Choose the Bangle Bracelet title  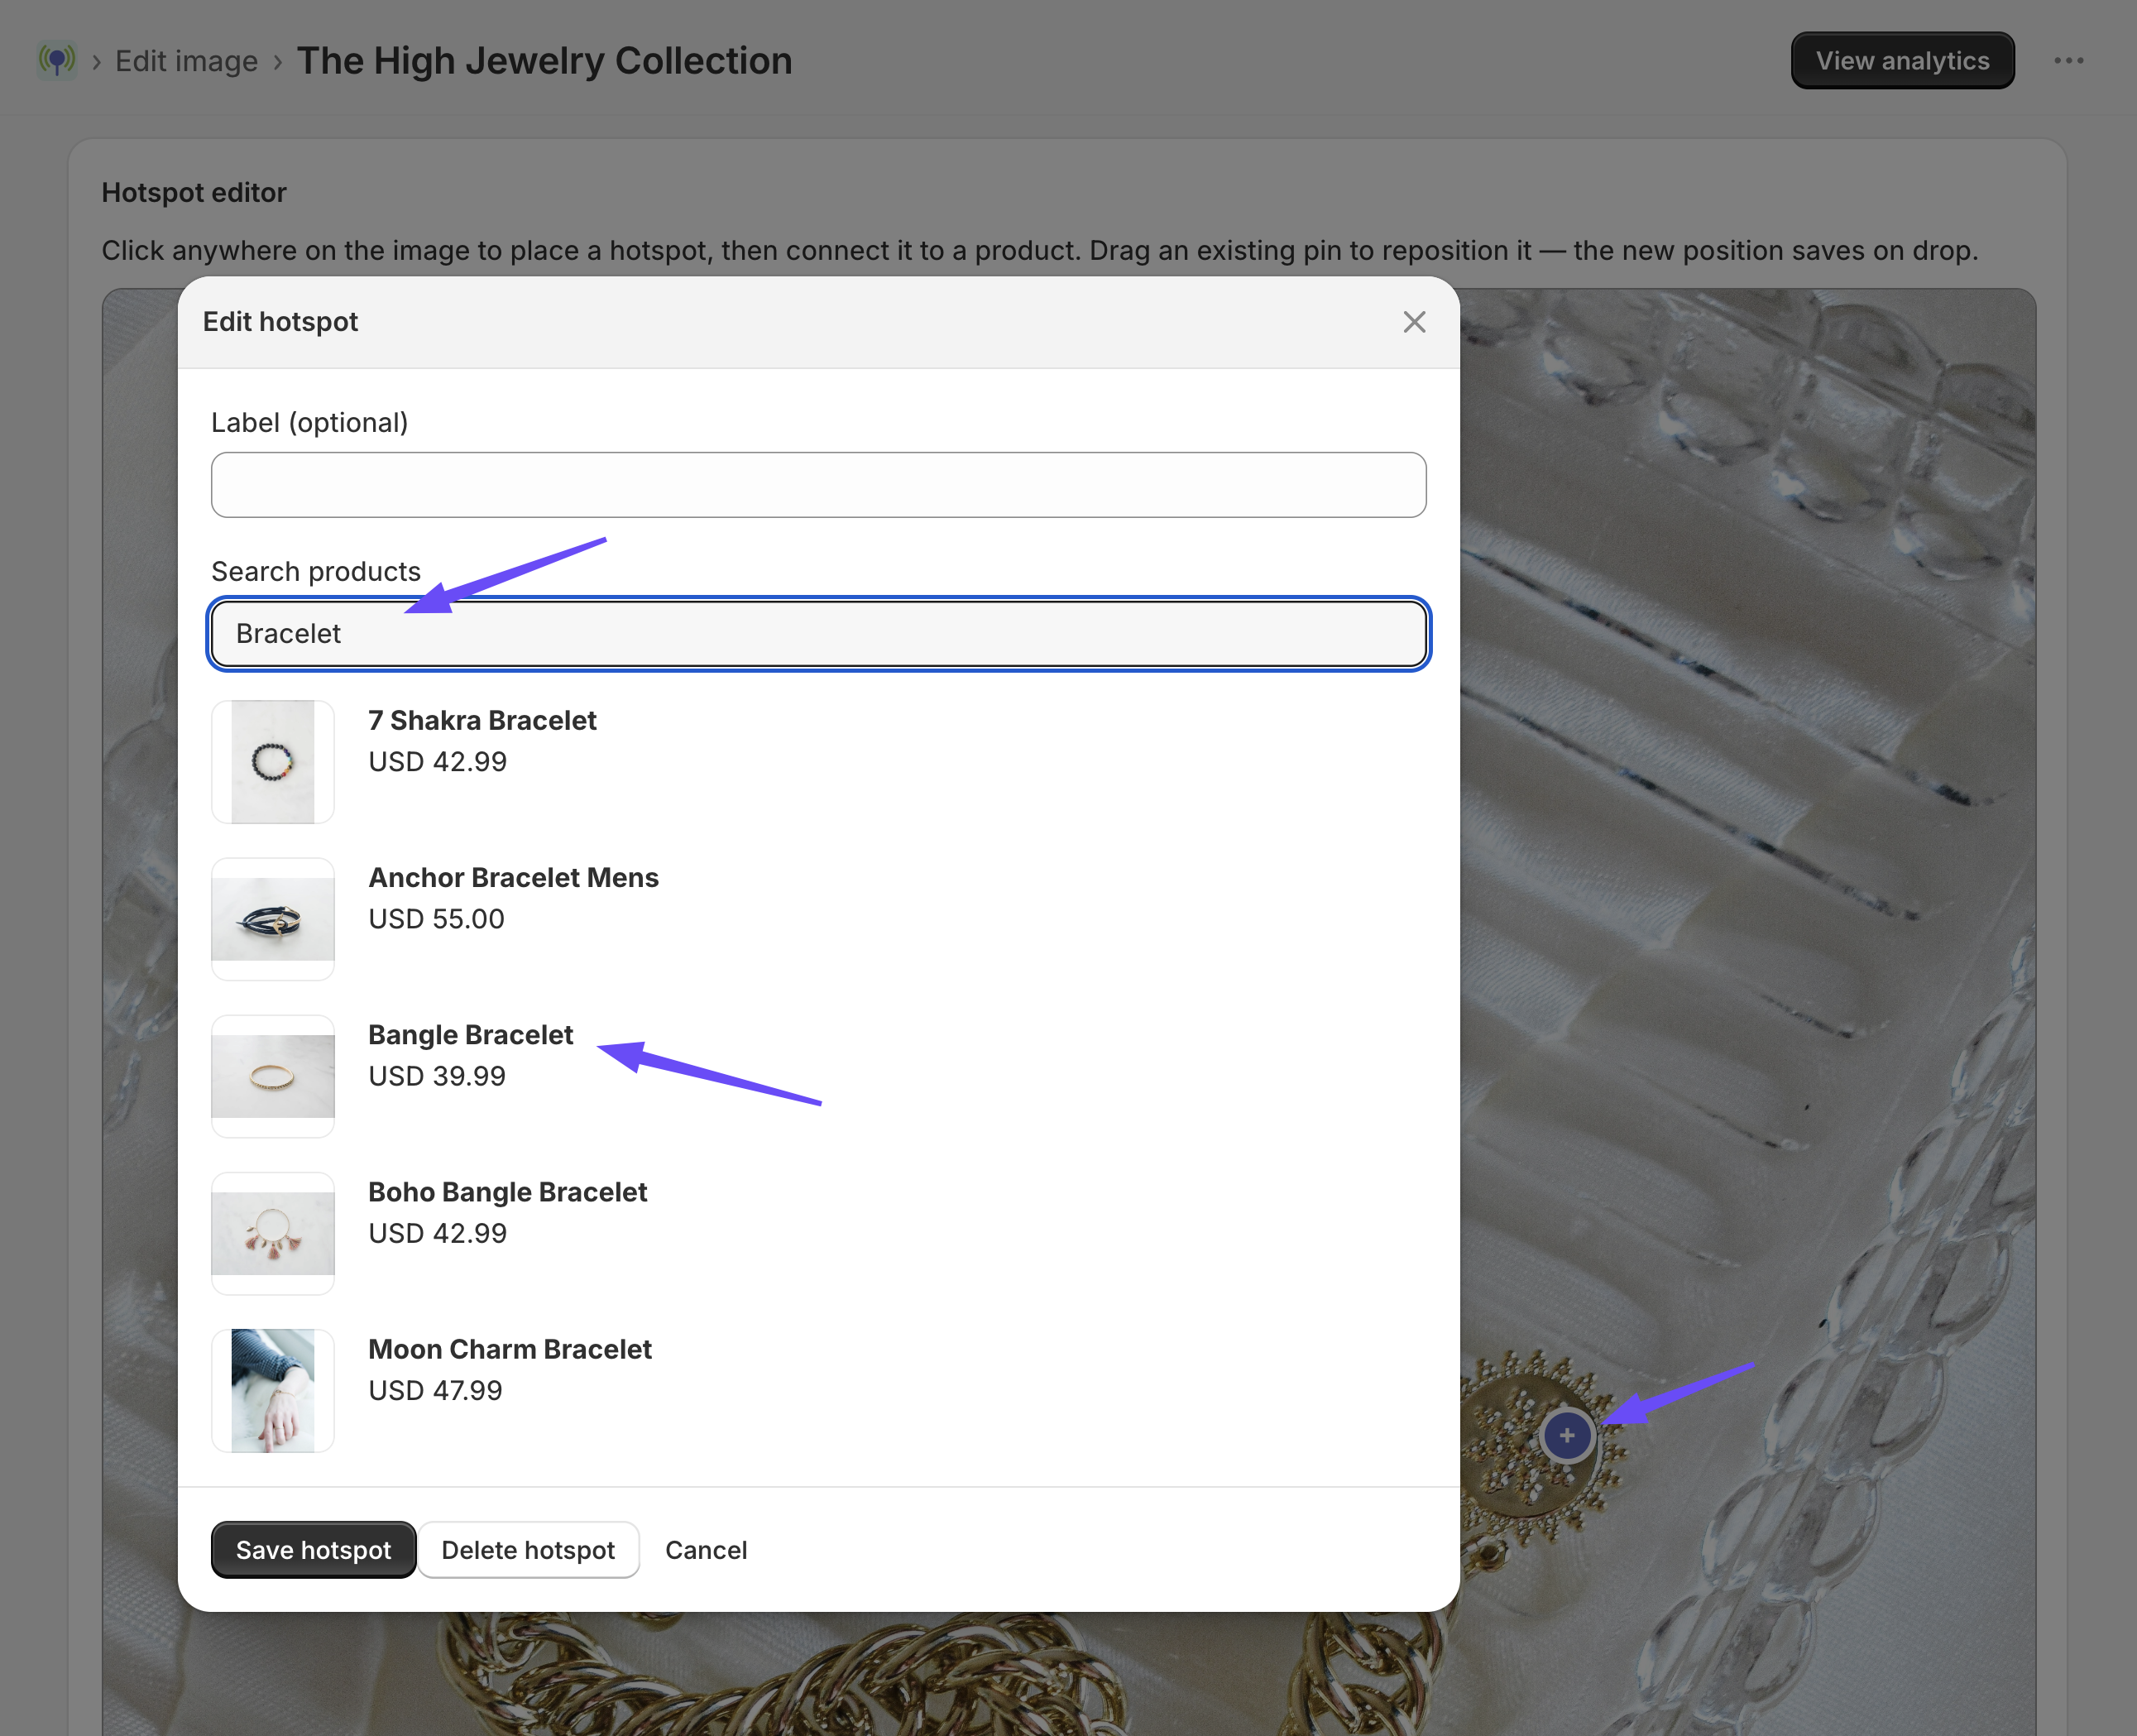pyautogui.click(x=470, y=1035)
